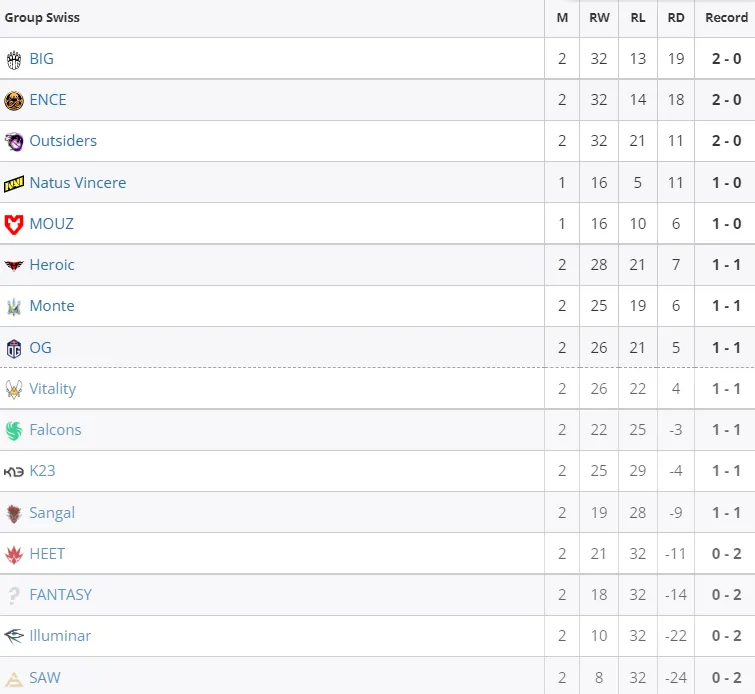Open the Illuminar team link

point(60,636)
